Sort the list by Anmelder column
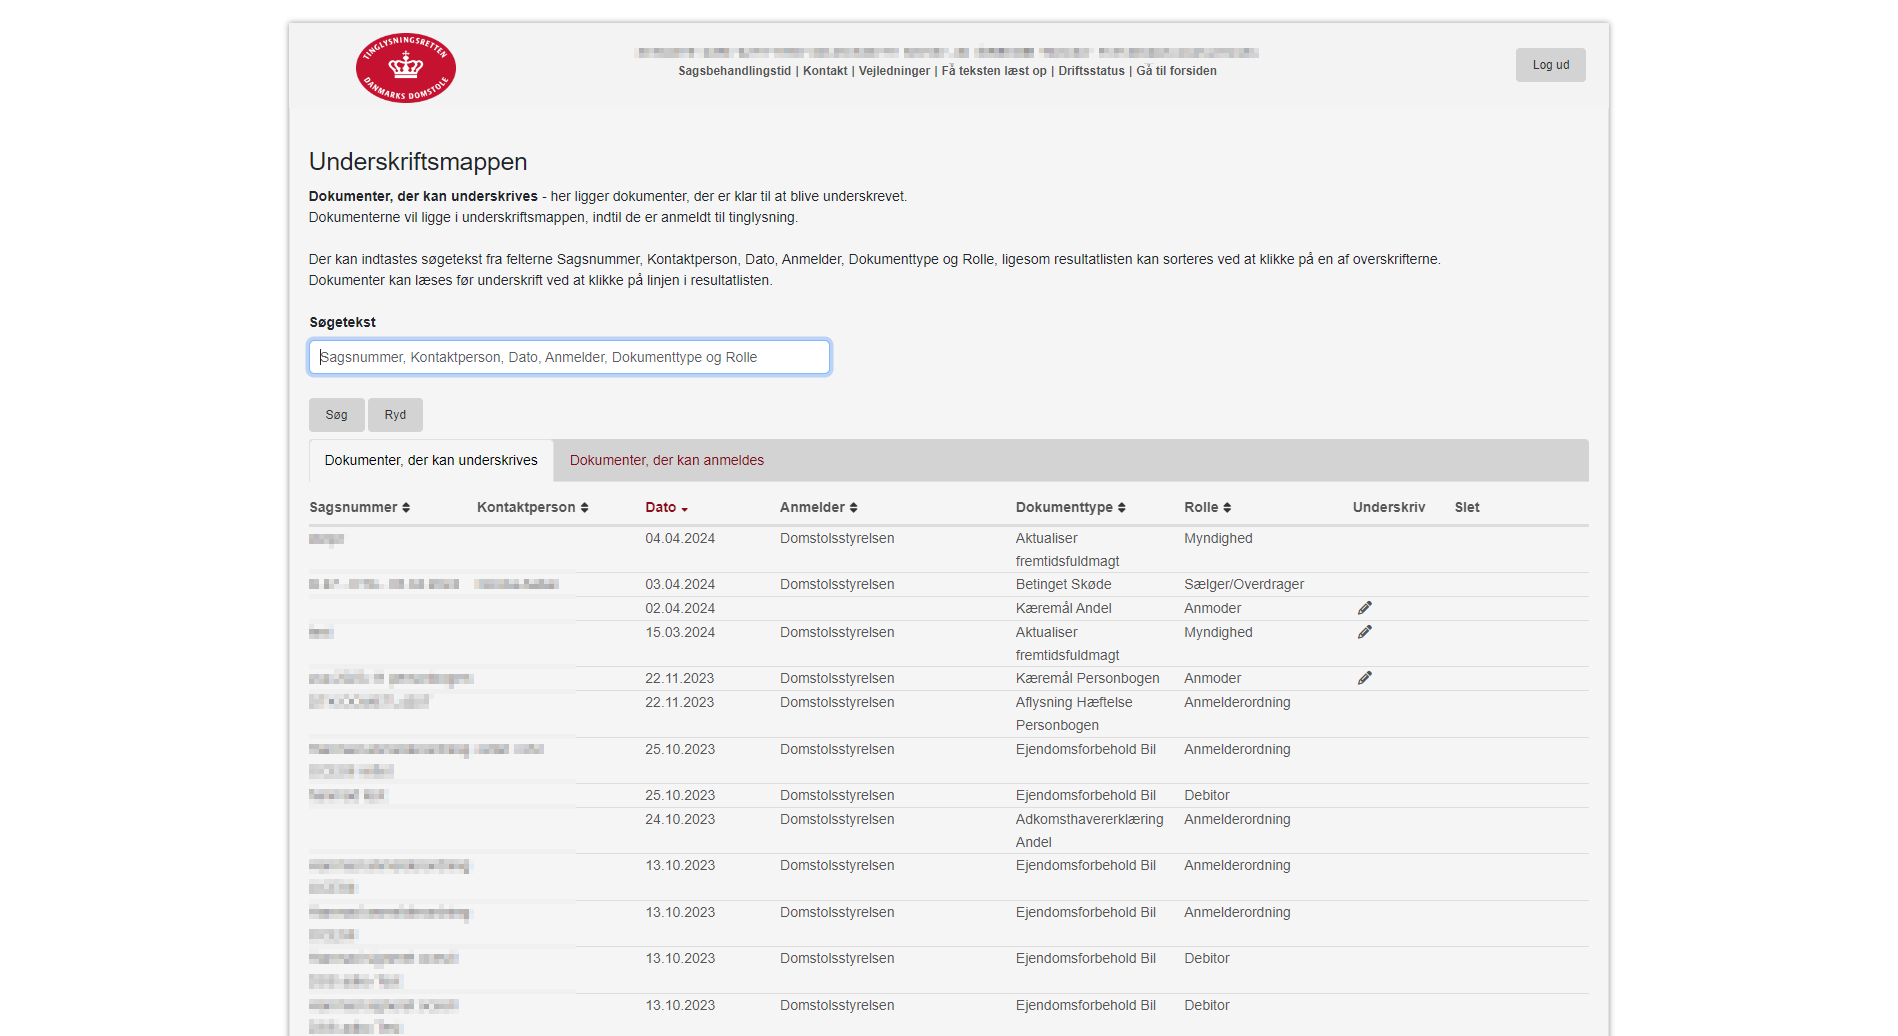Image resolution: width=1898 pixels, height=1036 pixels. (x=818, y=507)
